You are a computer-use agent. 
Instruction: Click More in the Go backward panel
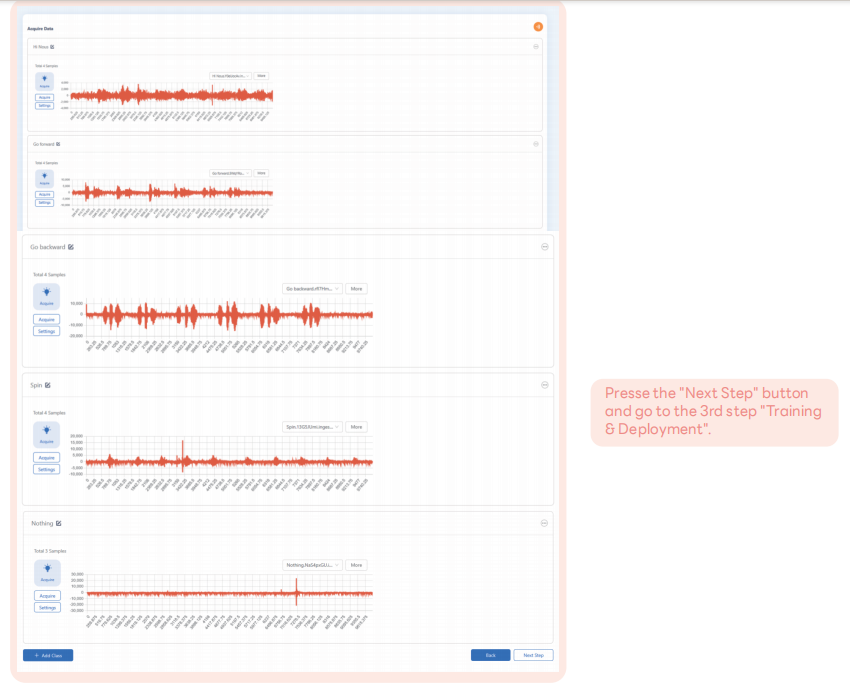pos(356,289)
